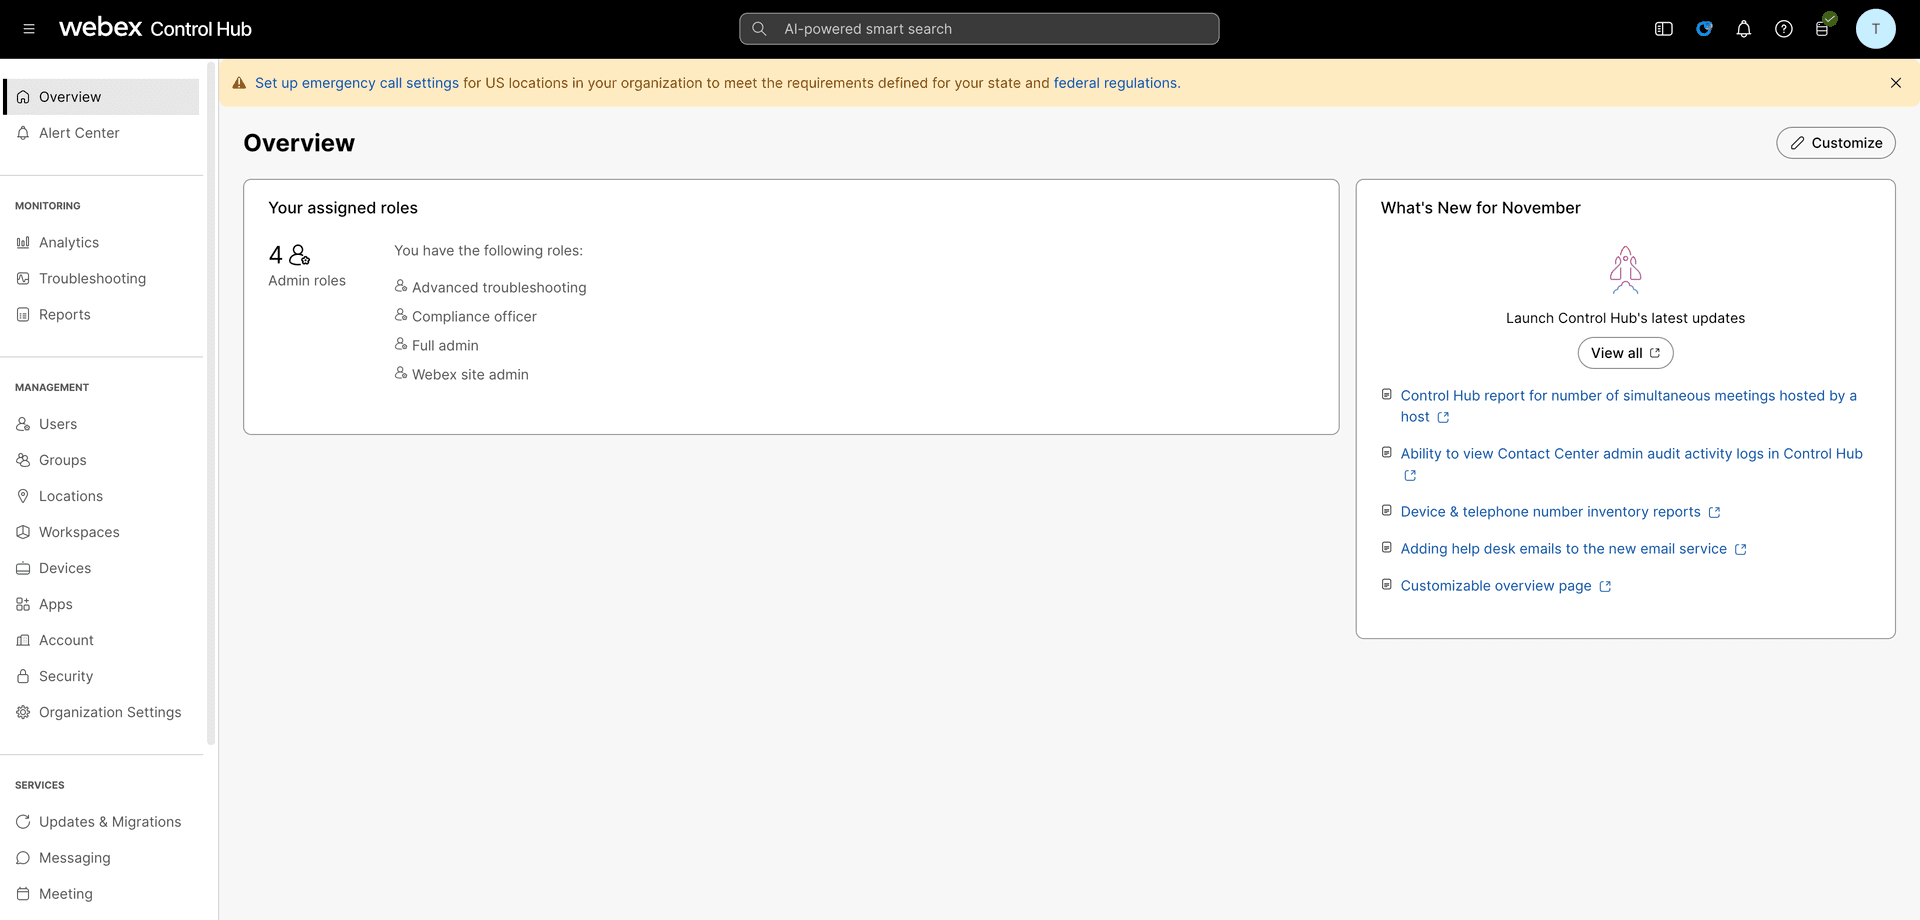Click the Customize button
The width and height of the screenshot is (1920, 920).
(1835, 142)
